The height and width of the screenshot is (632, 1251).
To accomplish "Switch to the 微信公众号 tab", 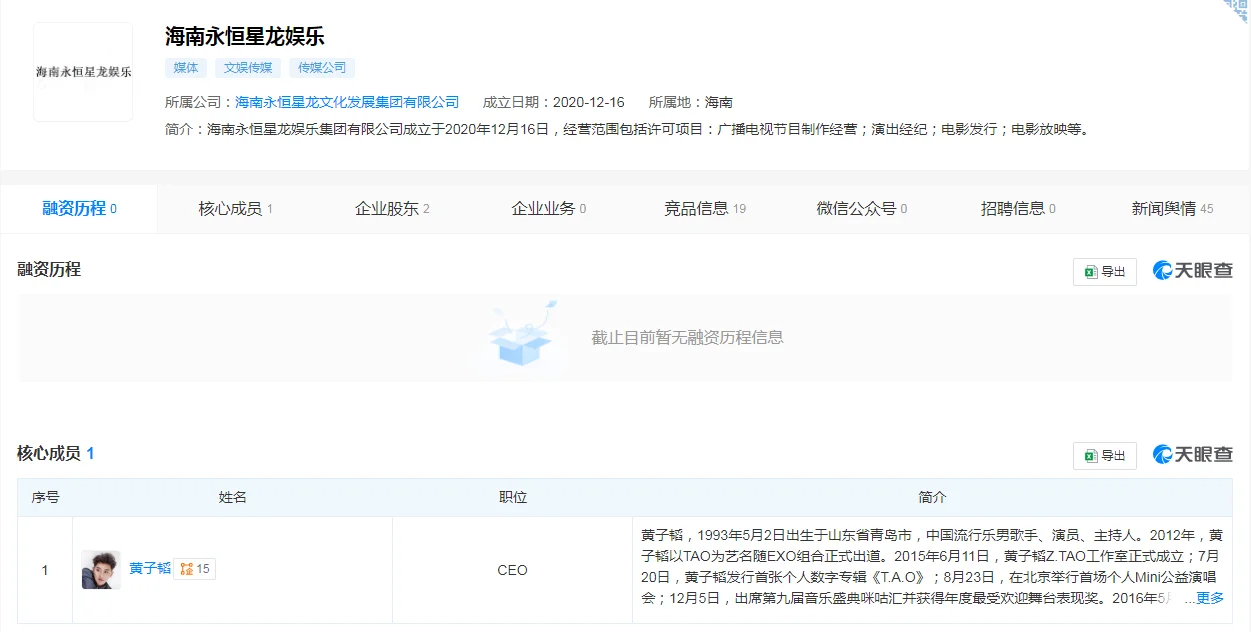I will pos(862,209).
